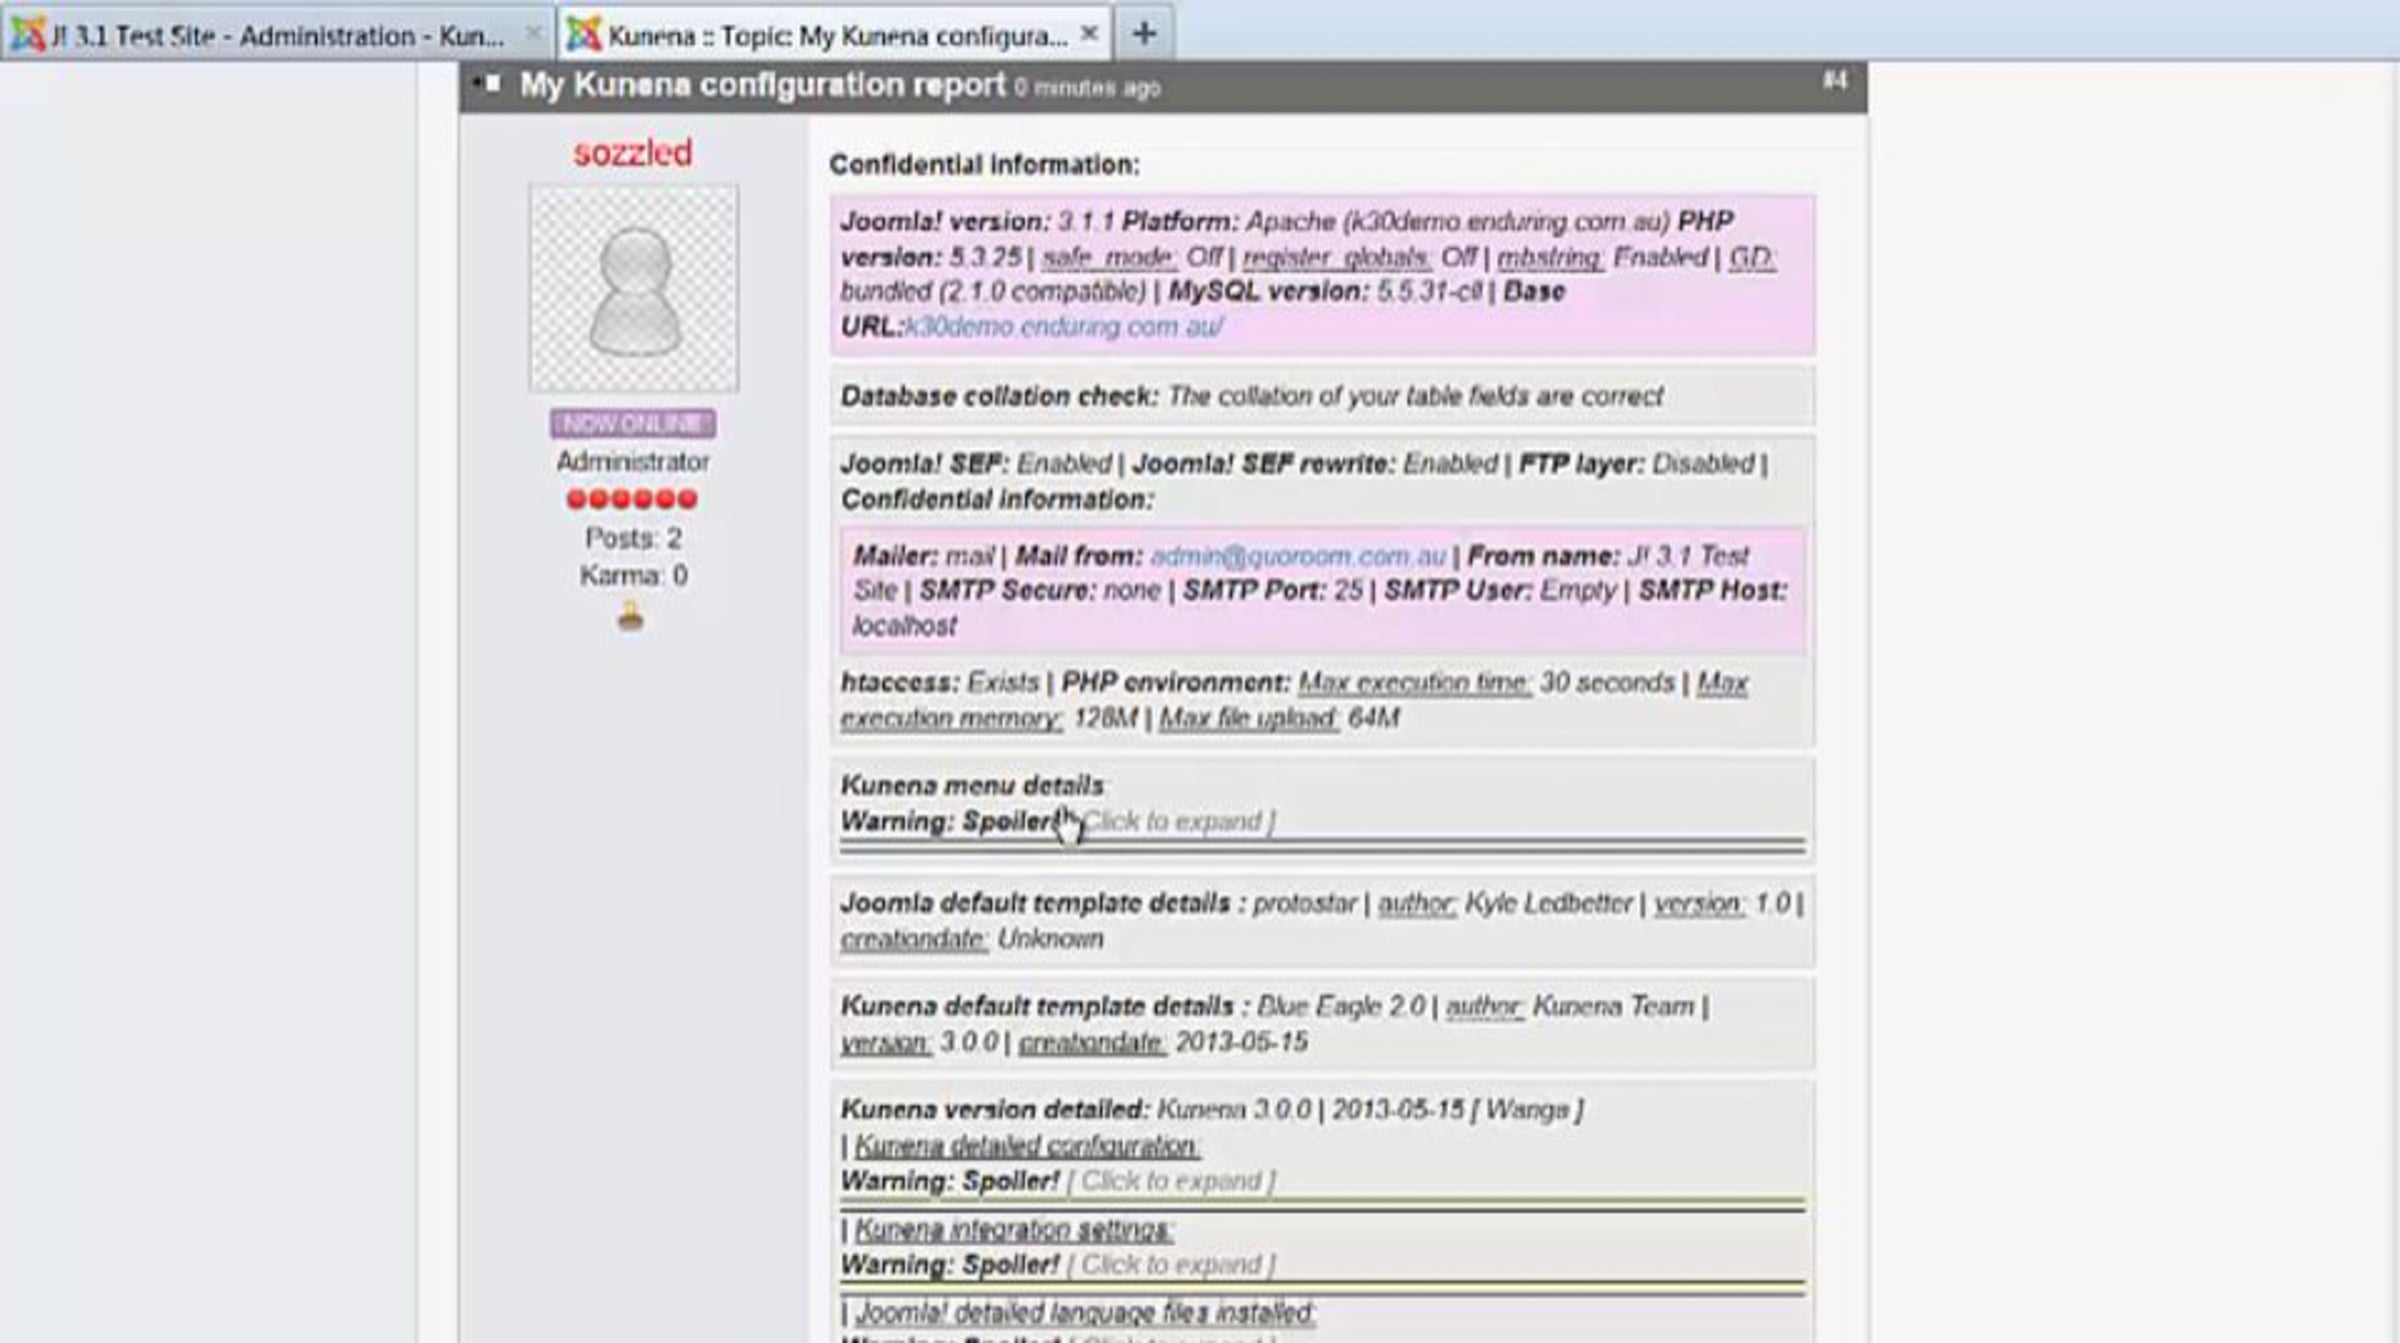Click the safe_mode underlined label
Viewport: 2400px width, 1343px height.
click(x=1110, y=258)
